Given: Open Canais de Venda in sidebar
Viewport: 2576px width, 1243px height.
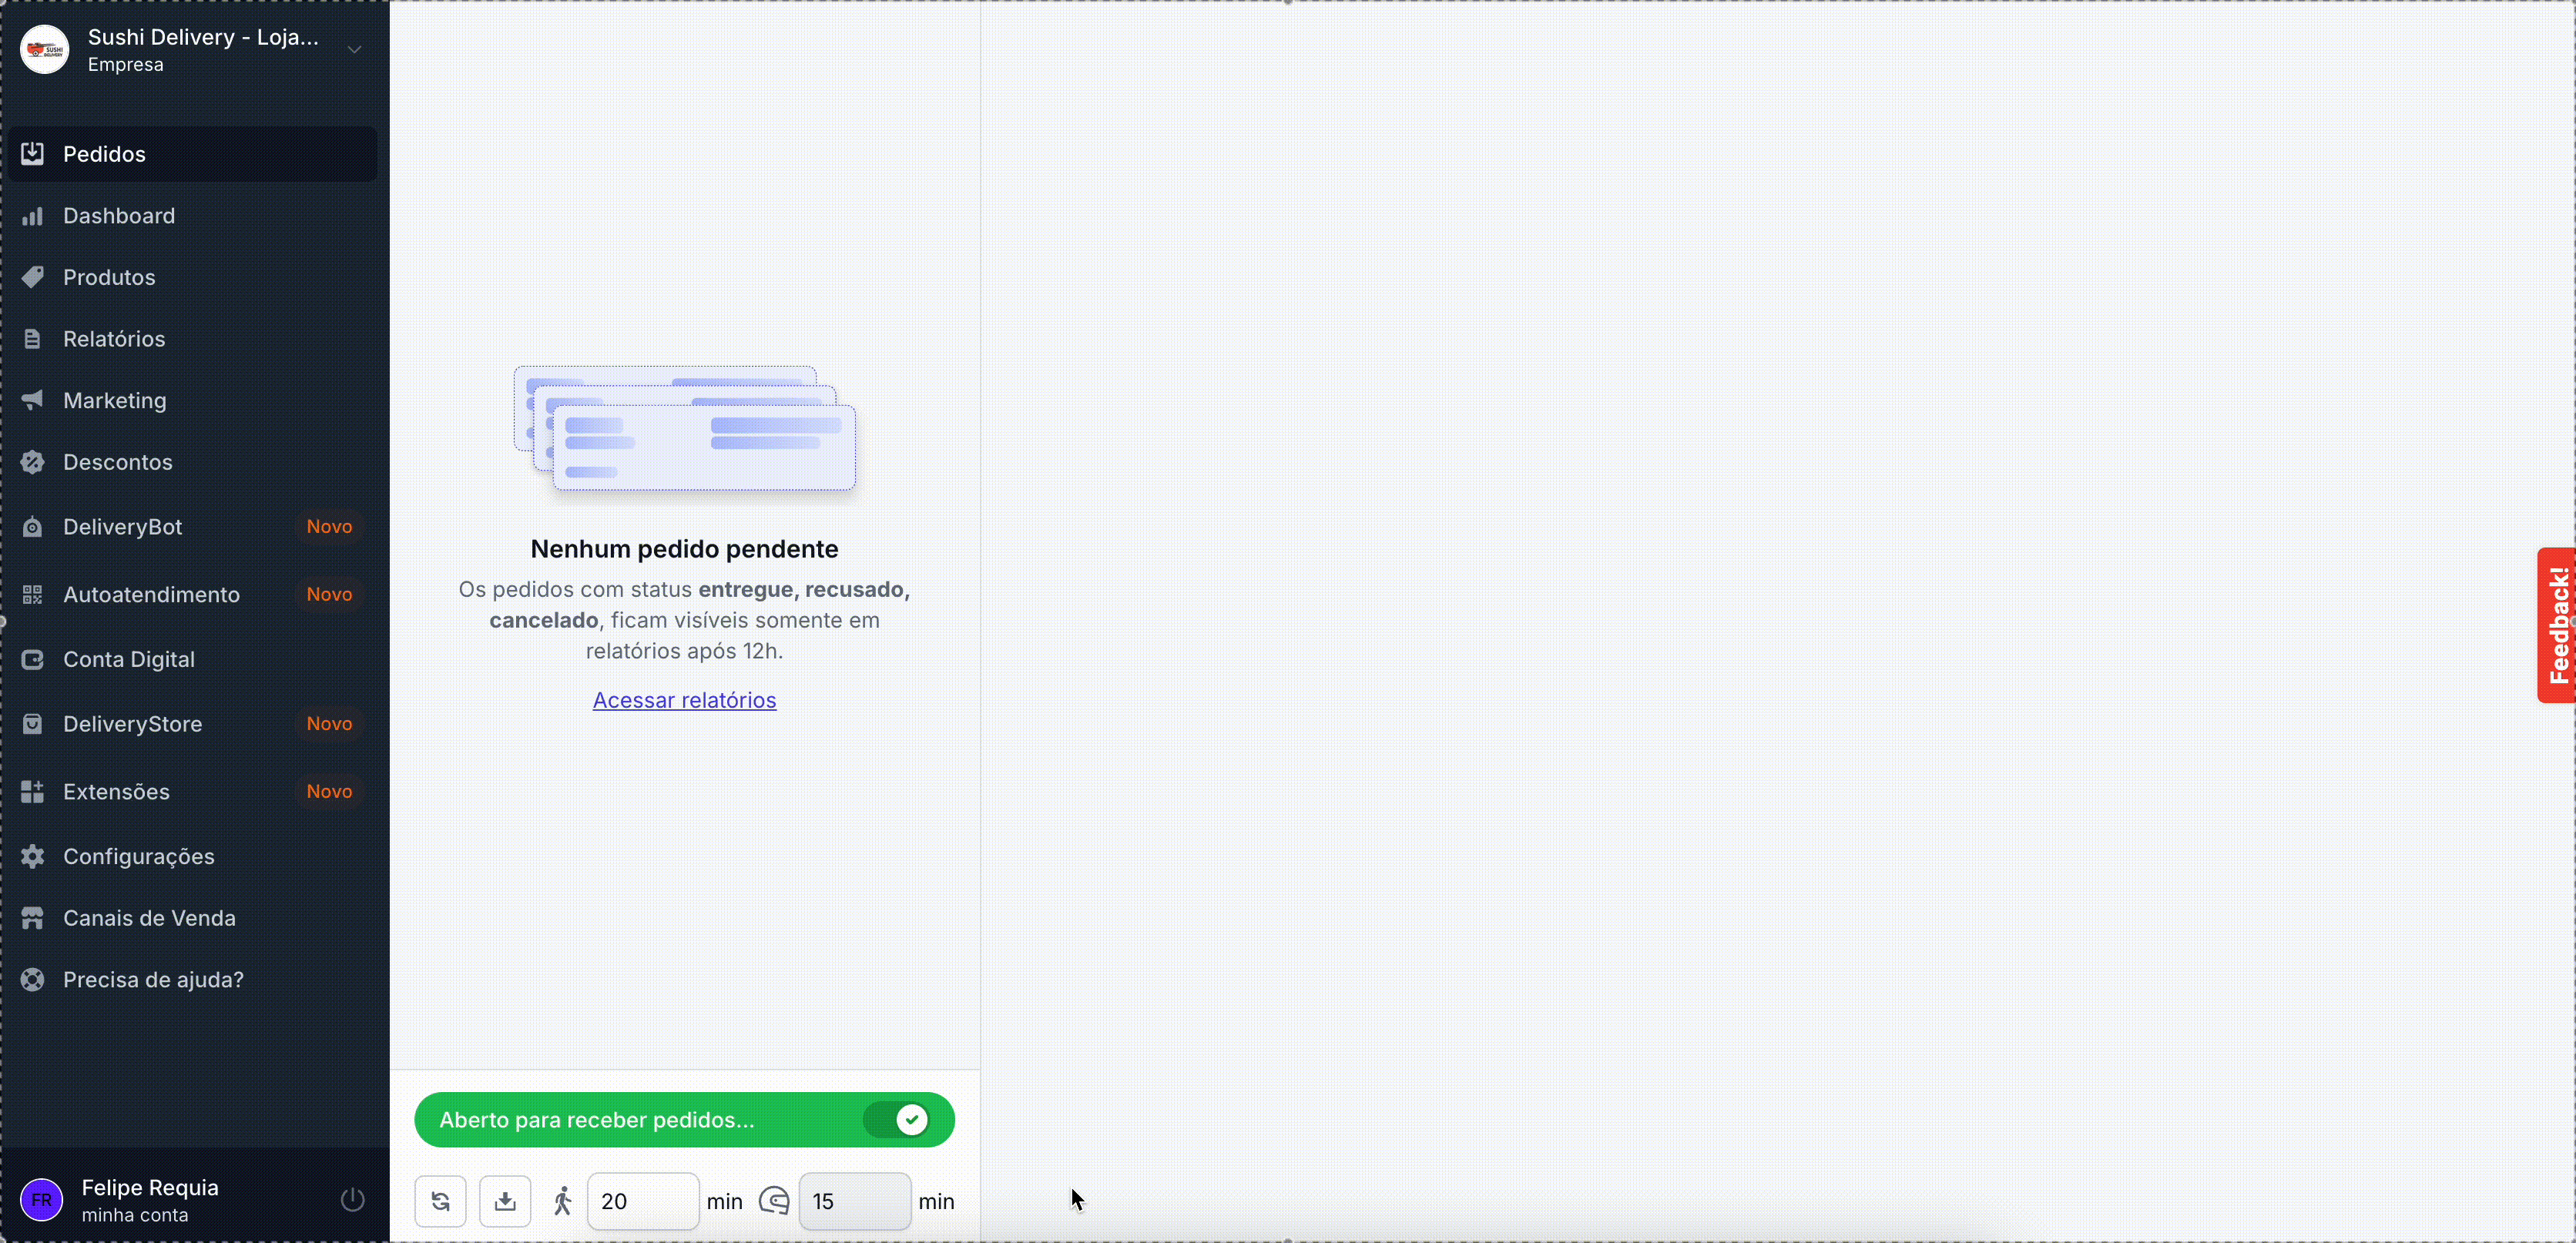Looking at the screenshot, I should pyautogui.click(x=149, y=917).
